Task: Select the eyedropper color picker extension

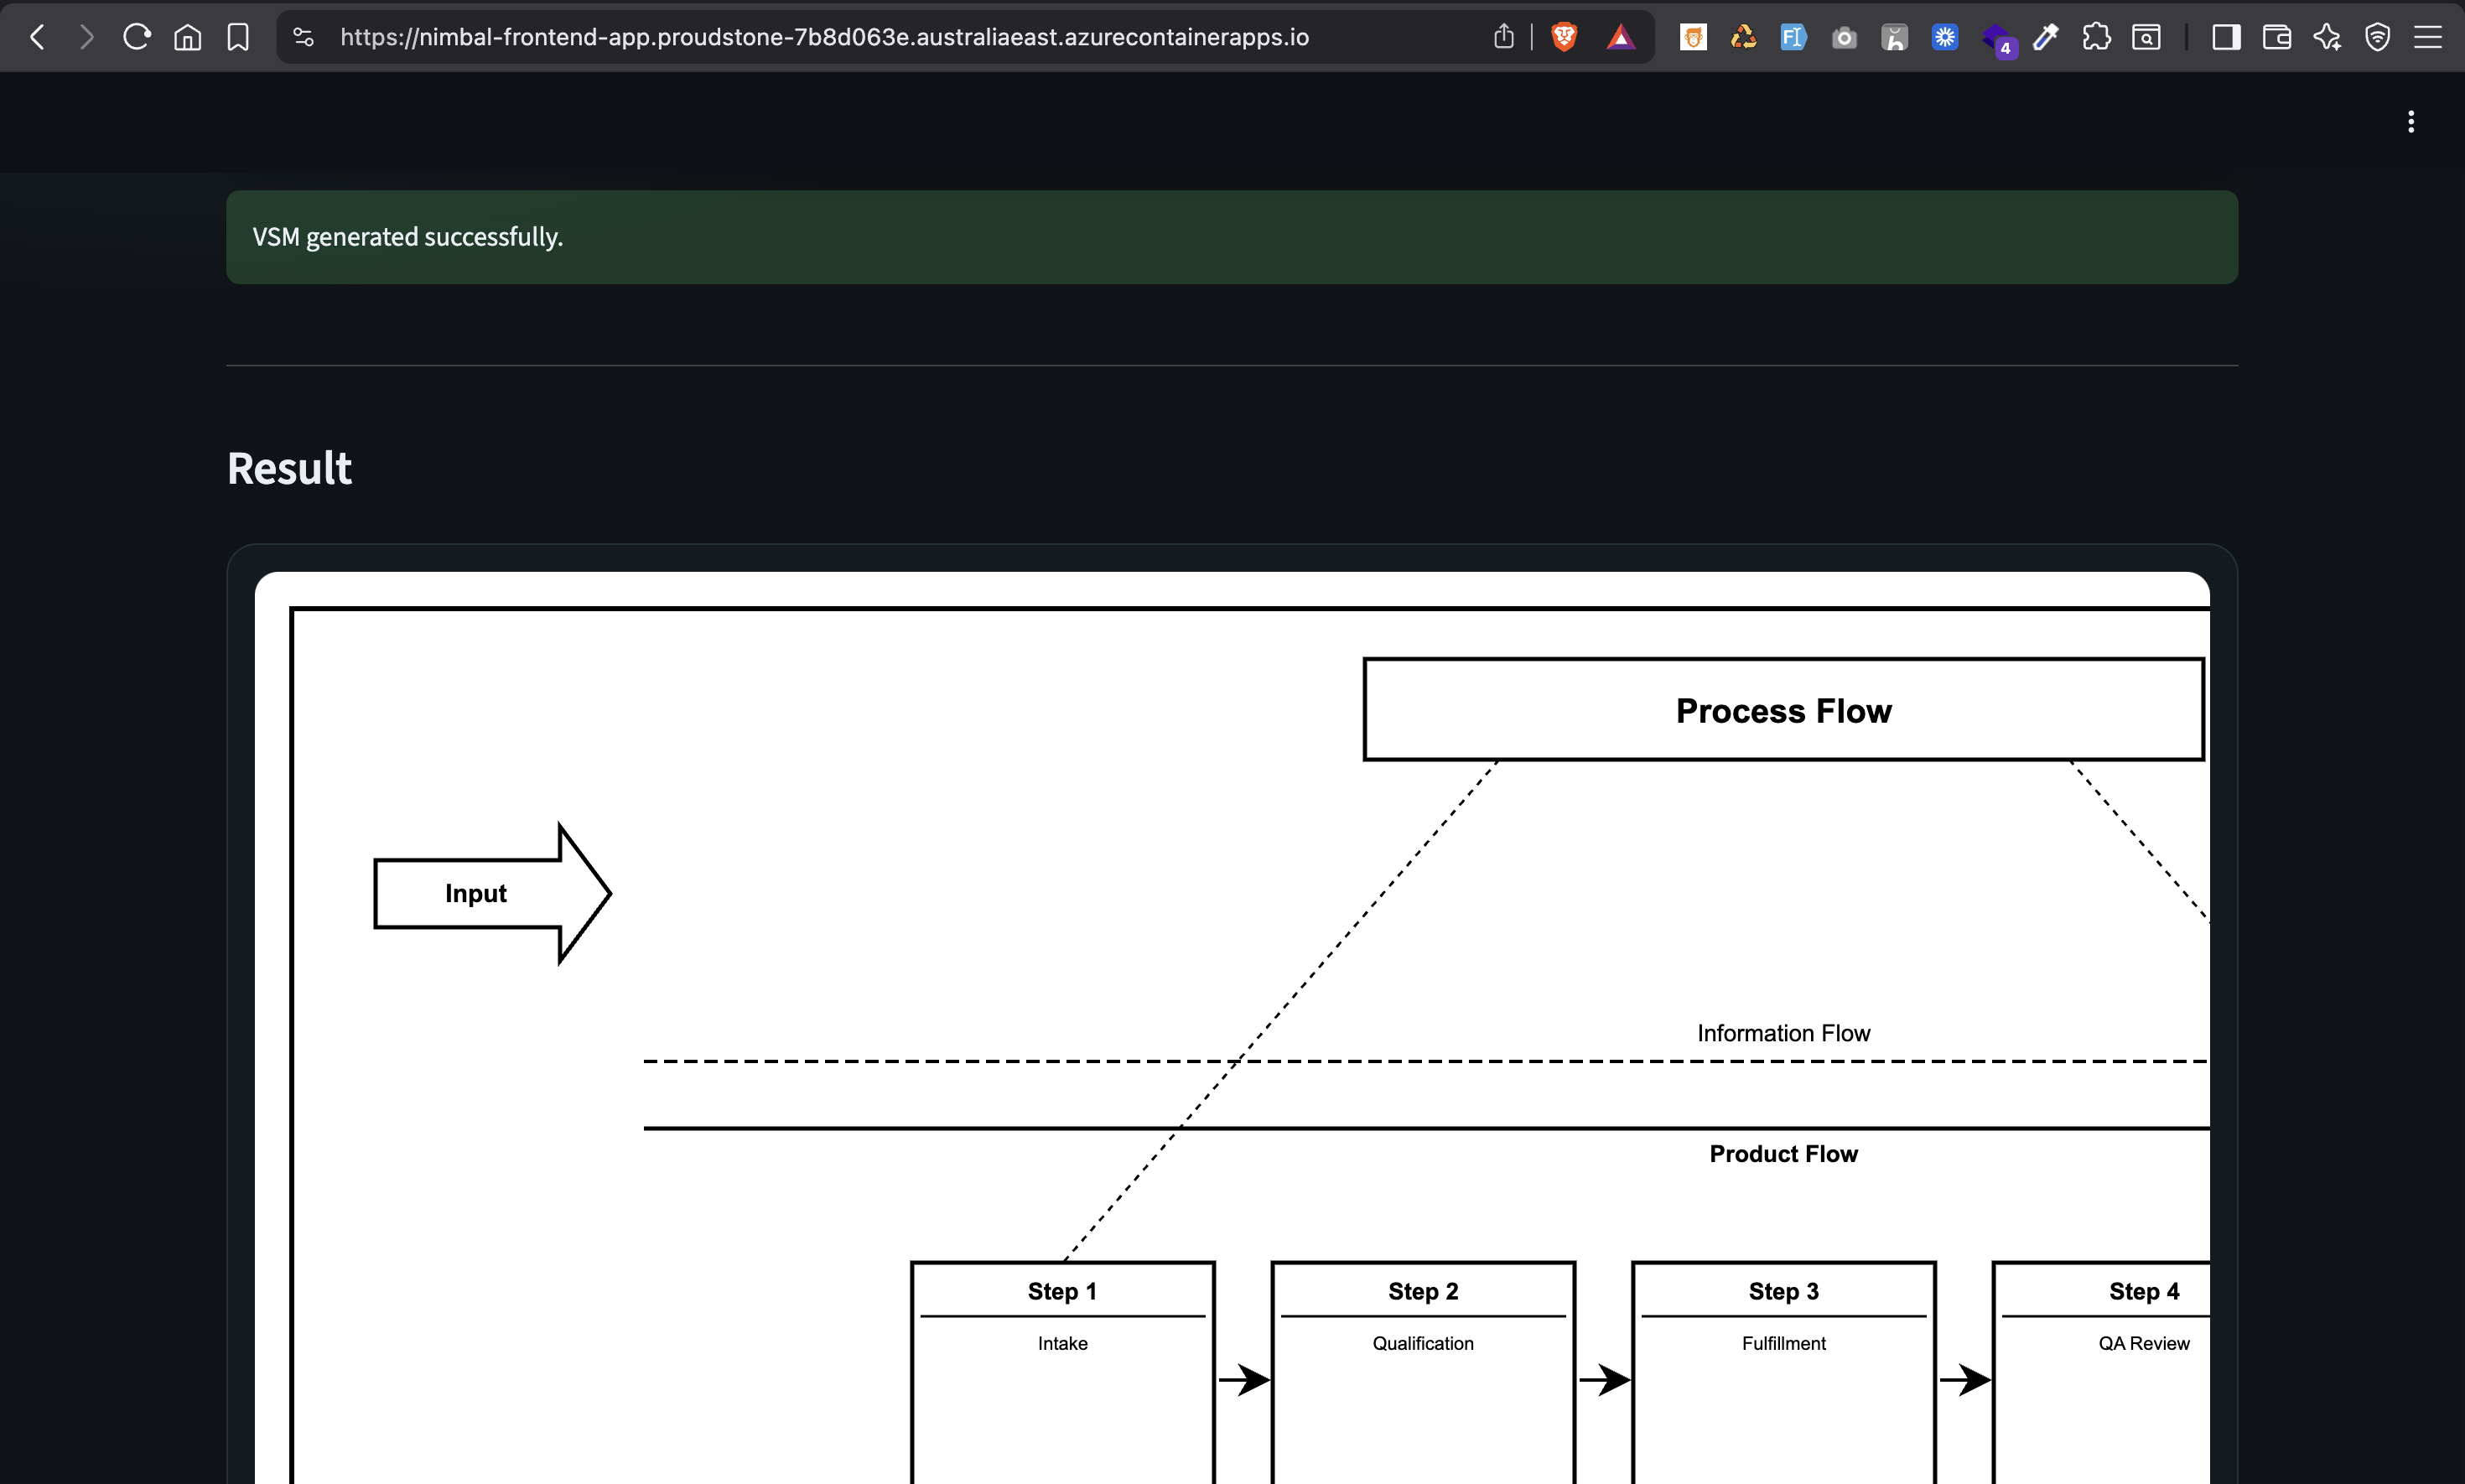Action: coord(2045,36)
